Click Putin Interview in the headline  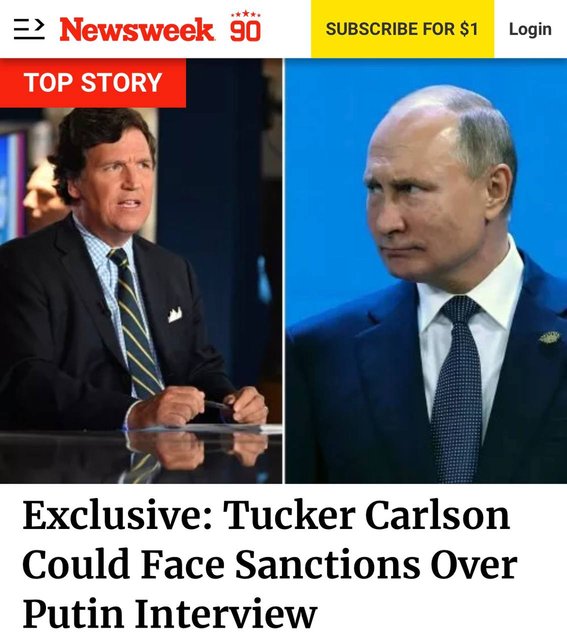169,613
